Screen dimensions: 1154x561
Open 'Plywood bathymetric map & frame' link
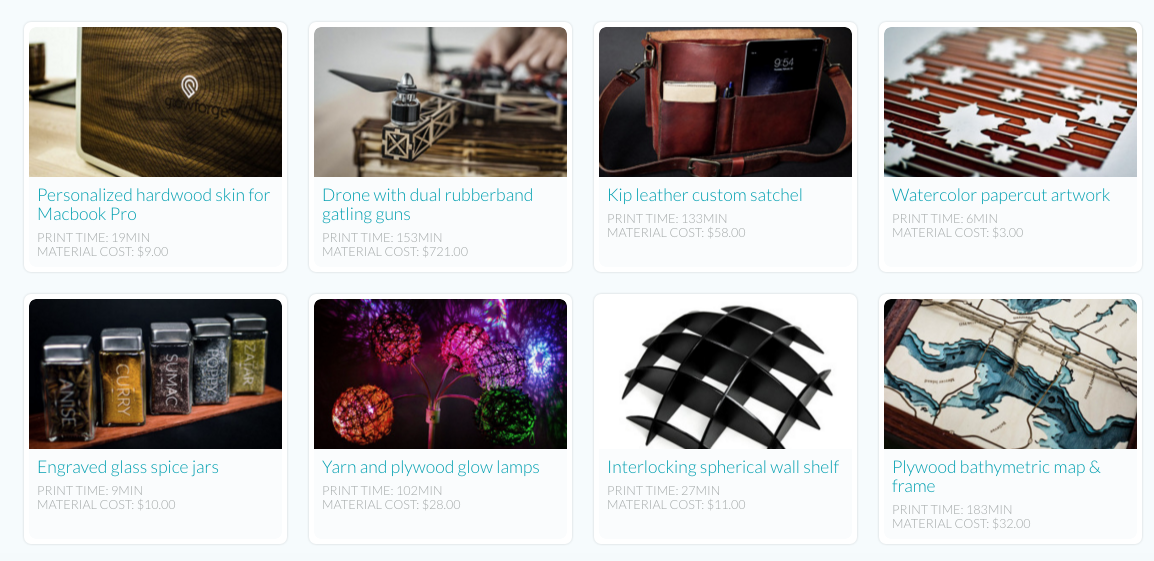tap(997, 476)
